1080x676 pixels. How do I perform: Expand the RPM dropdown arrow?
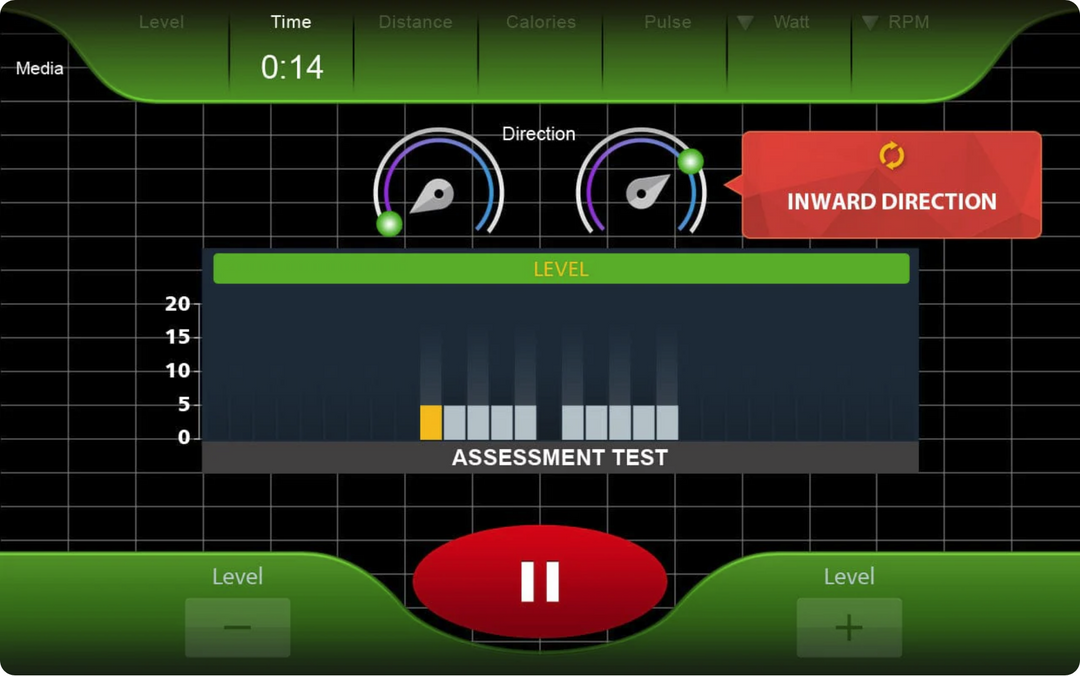point(870,23)
